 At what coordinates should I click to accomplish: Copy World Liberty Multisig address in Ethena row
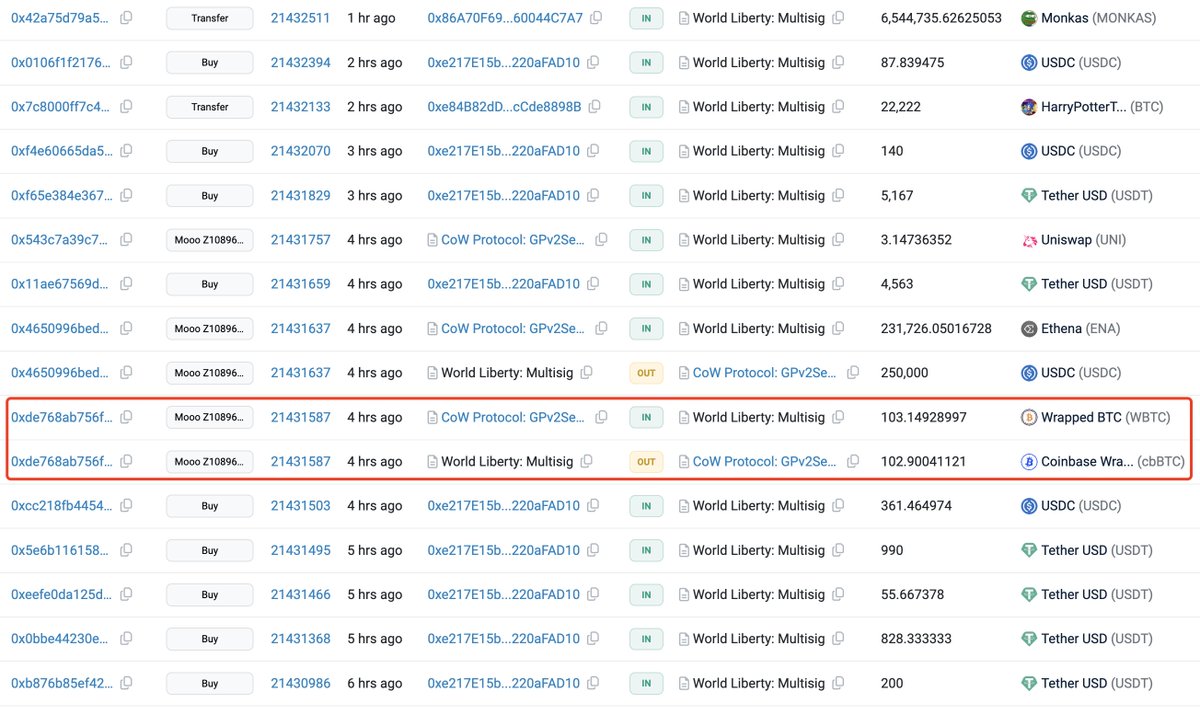point(838,328)
